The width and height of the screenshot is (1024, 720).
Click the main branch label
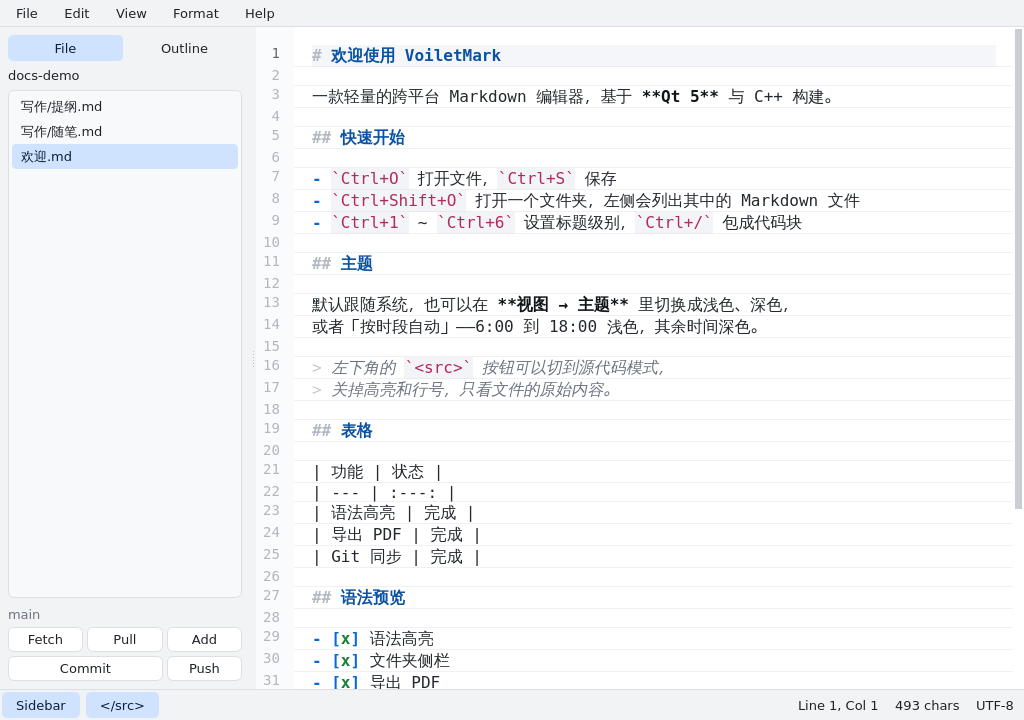click(x=24, y=615)
